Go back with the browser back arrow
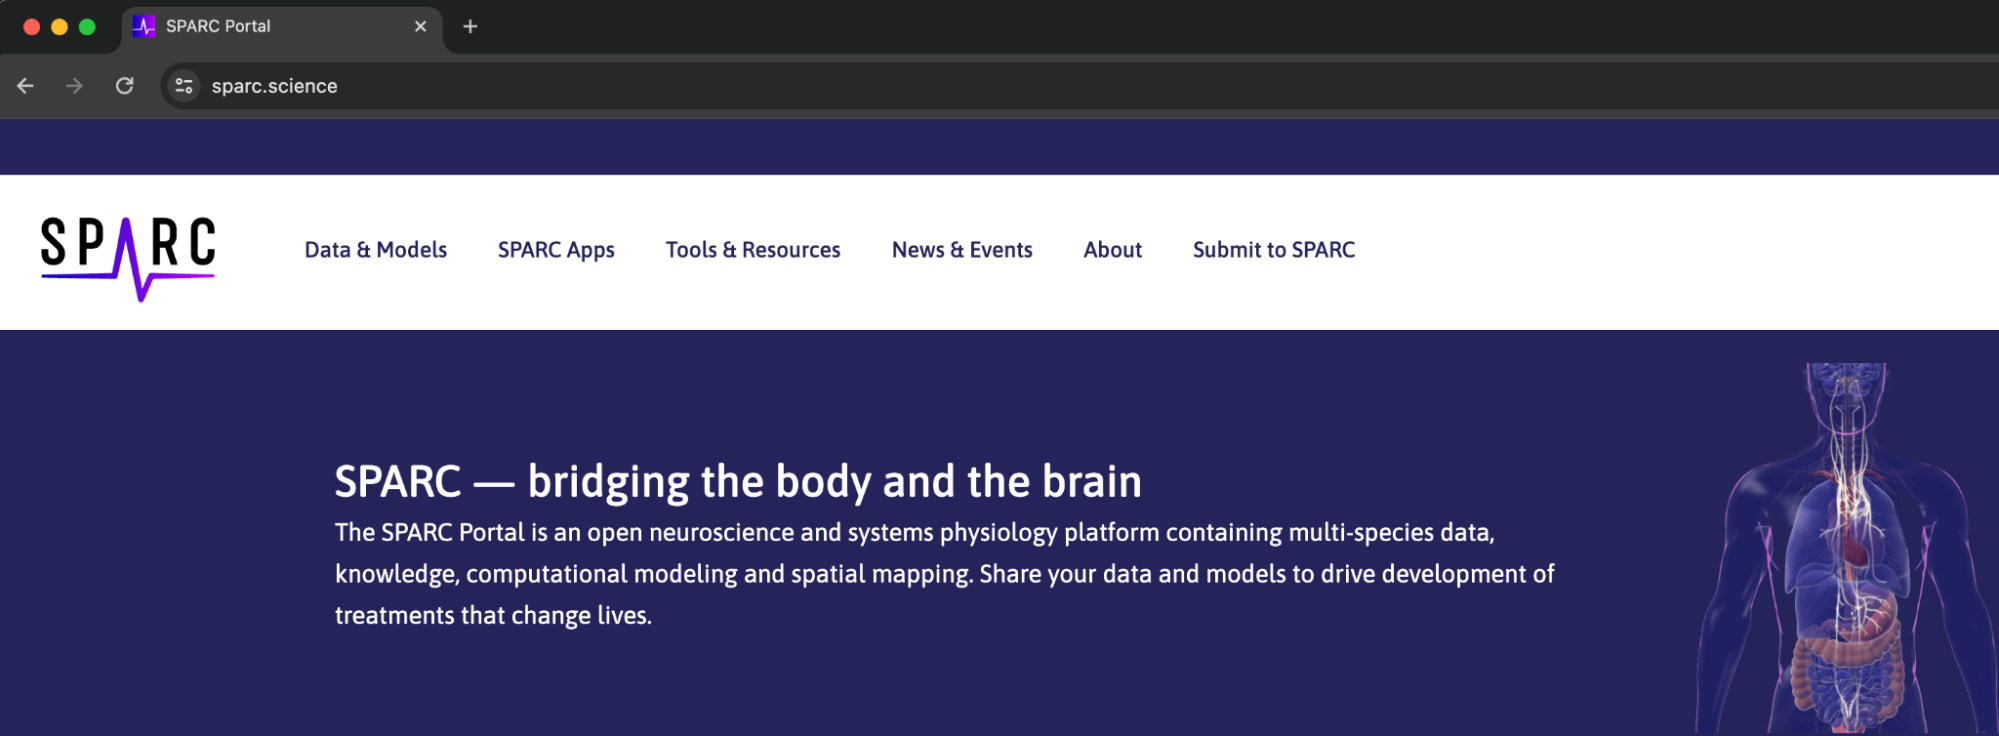This screenshot has width=1999, height=736. 26,86
